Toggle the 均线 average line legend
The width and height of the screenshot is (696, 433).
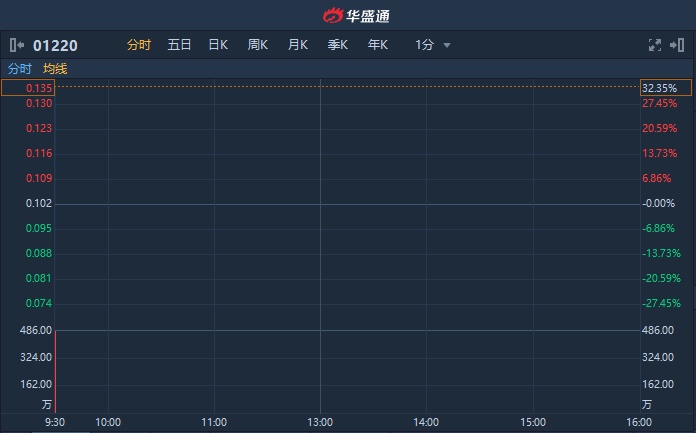click(x=55, y=69)
